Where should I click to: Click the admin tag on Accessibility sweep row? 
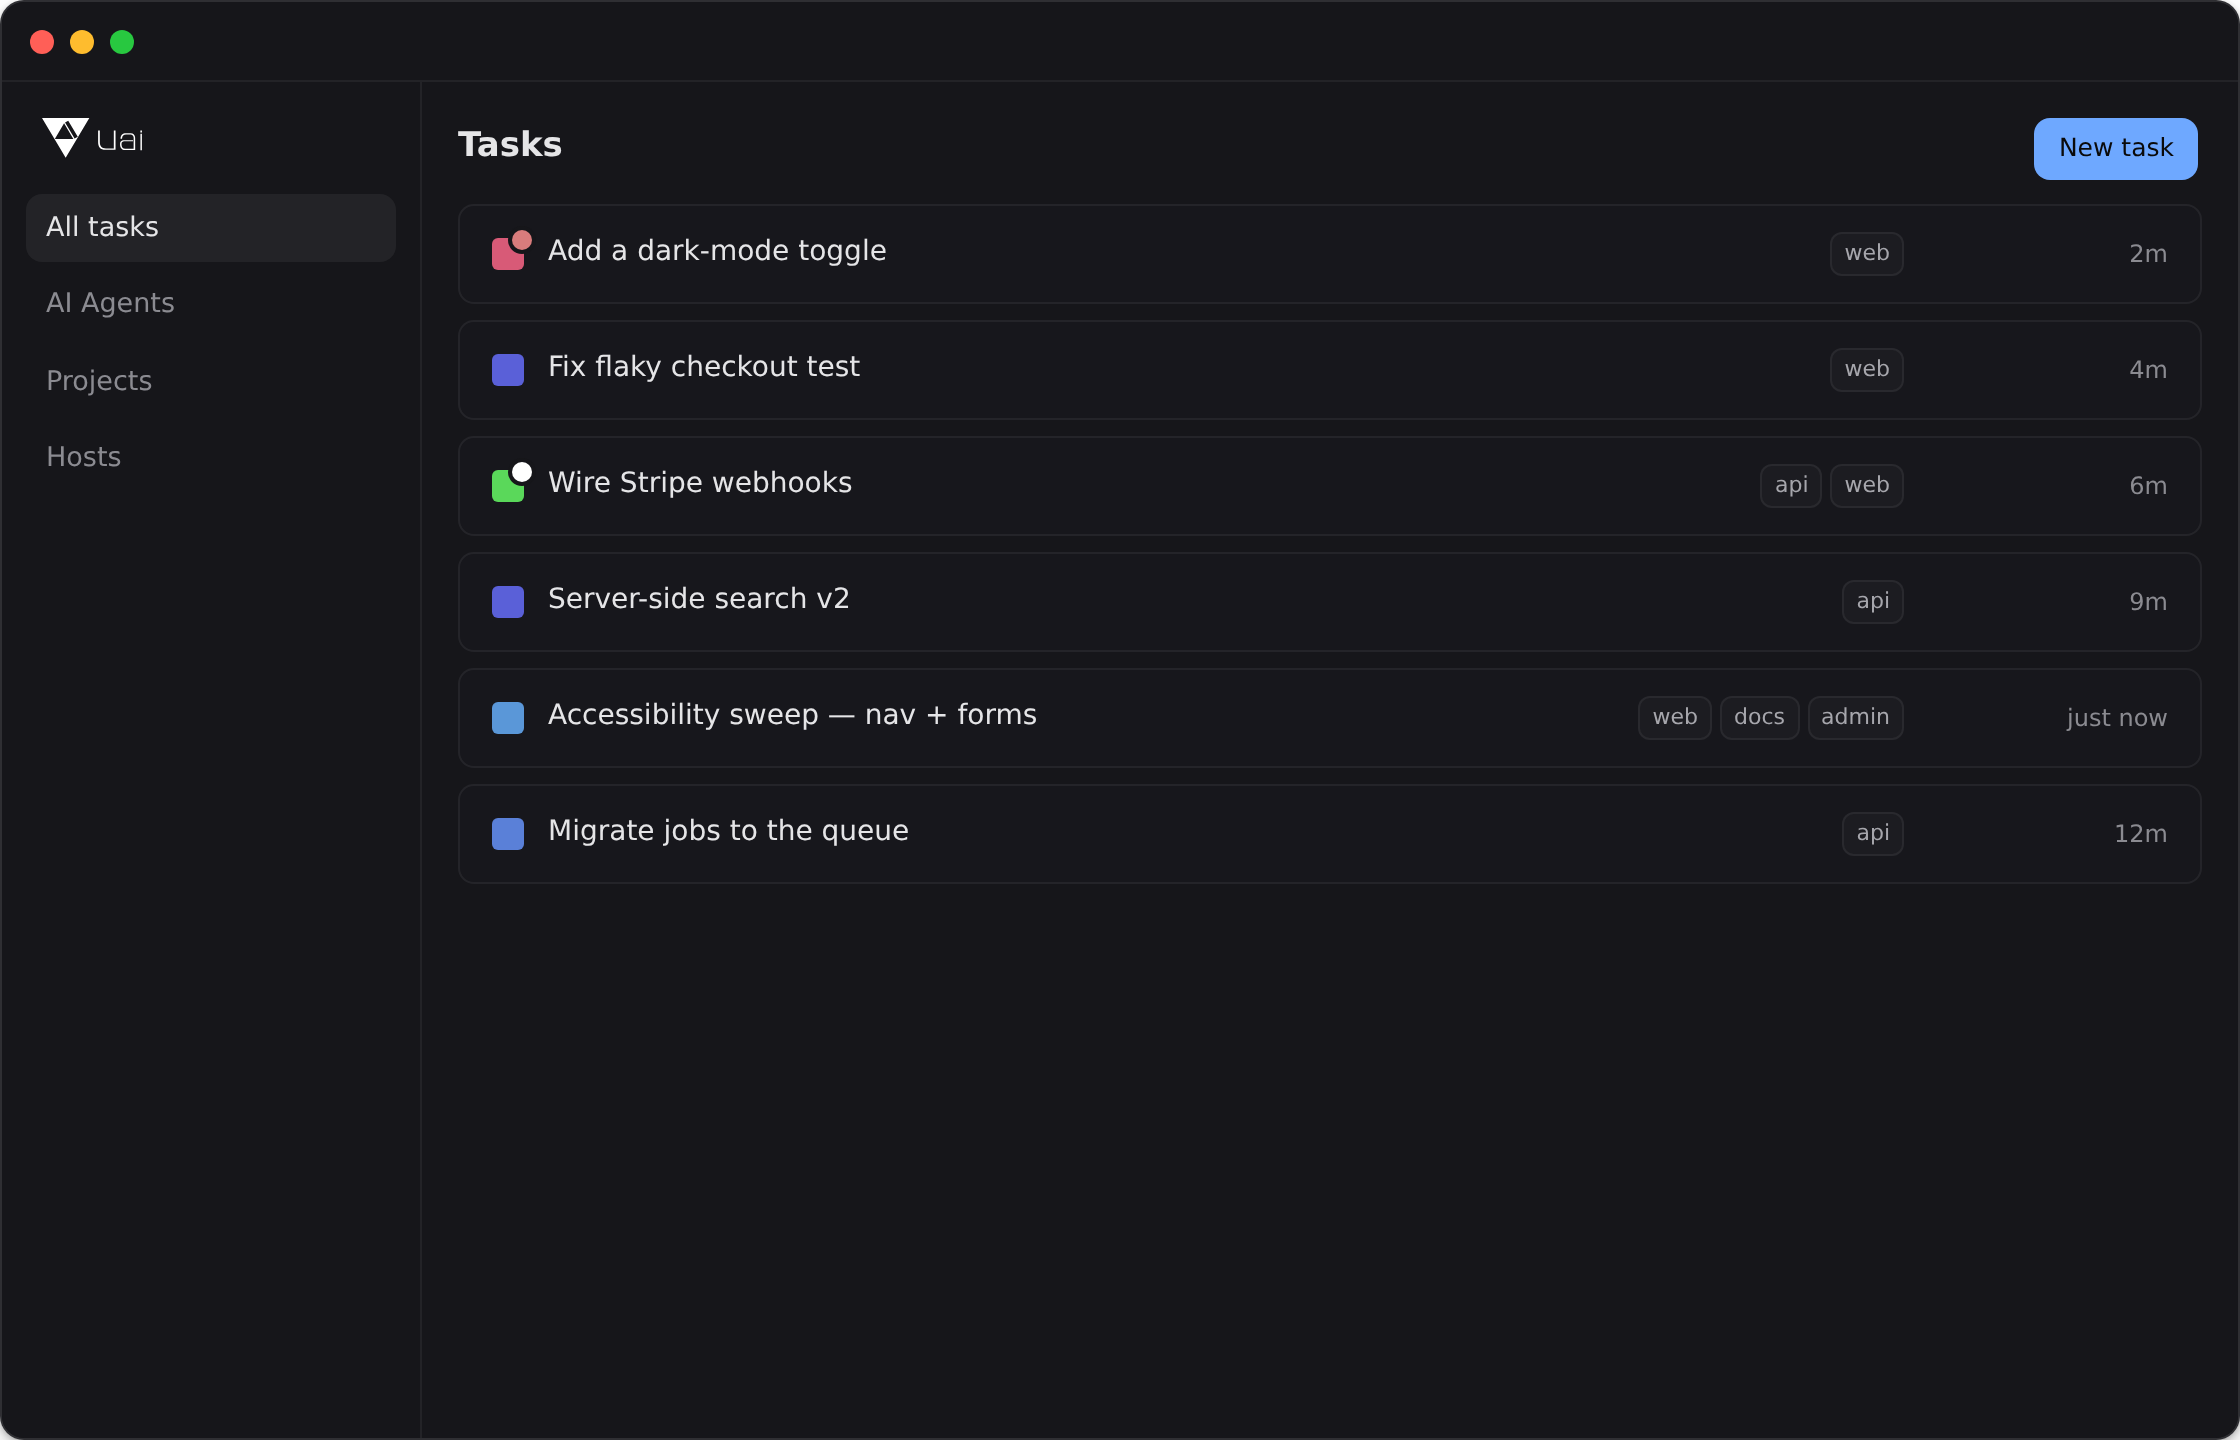click(1856, 718)
